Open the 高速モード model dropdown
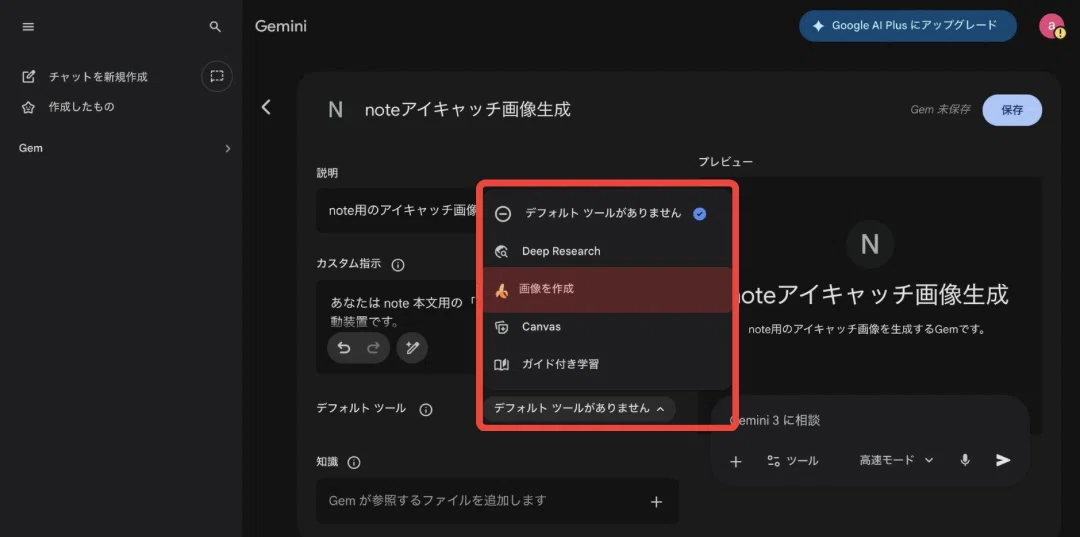The height and width of the screenshot is (537, 1080). tap(896, 460)
